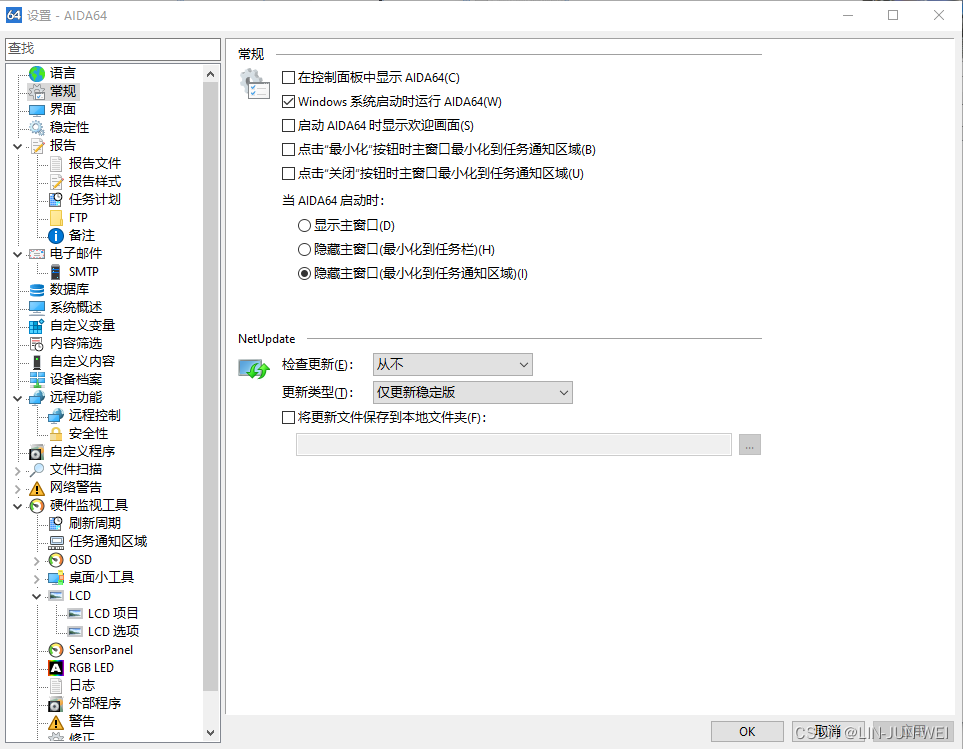Click the pencil page icon beside 报告样式
The width and height of the screenshot is (963, 749).
click(56, 182)
